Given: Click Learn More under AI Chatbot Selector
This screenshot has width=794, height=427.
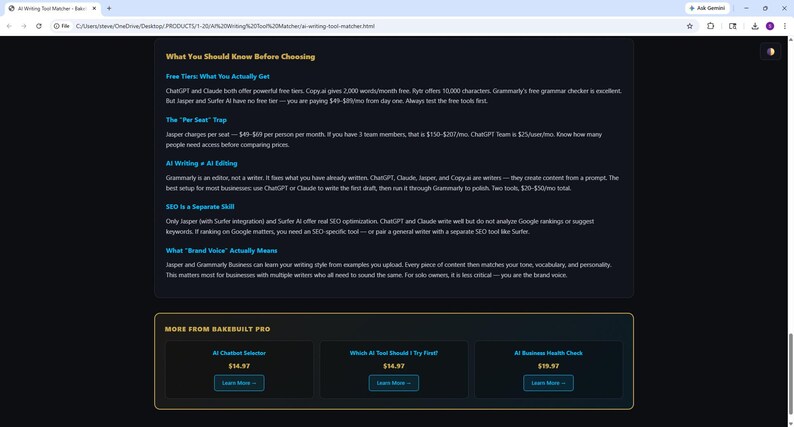Looking at the screenshot, I should (239, 383).
